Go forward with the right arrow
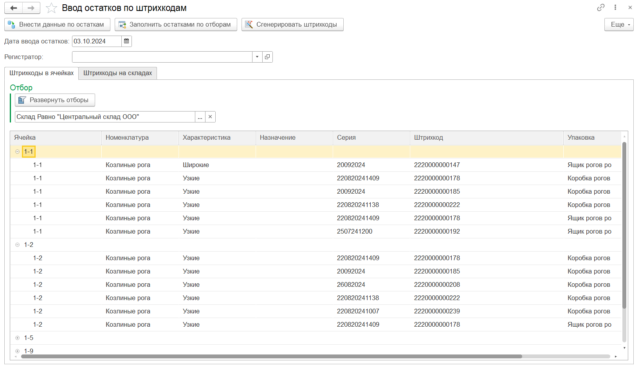Image resolution: width=640 pixels, height=367 pixels. point(31,8)
